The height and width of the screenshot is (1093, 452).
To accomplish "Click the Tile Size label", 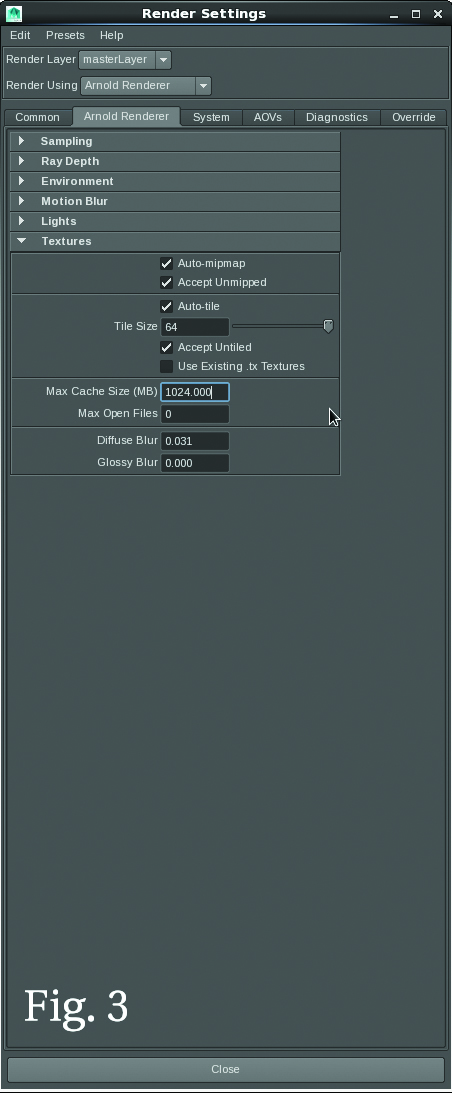I will [x=136, y=326].
